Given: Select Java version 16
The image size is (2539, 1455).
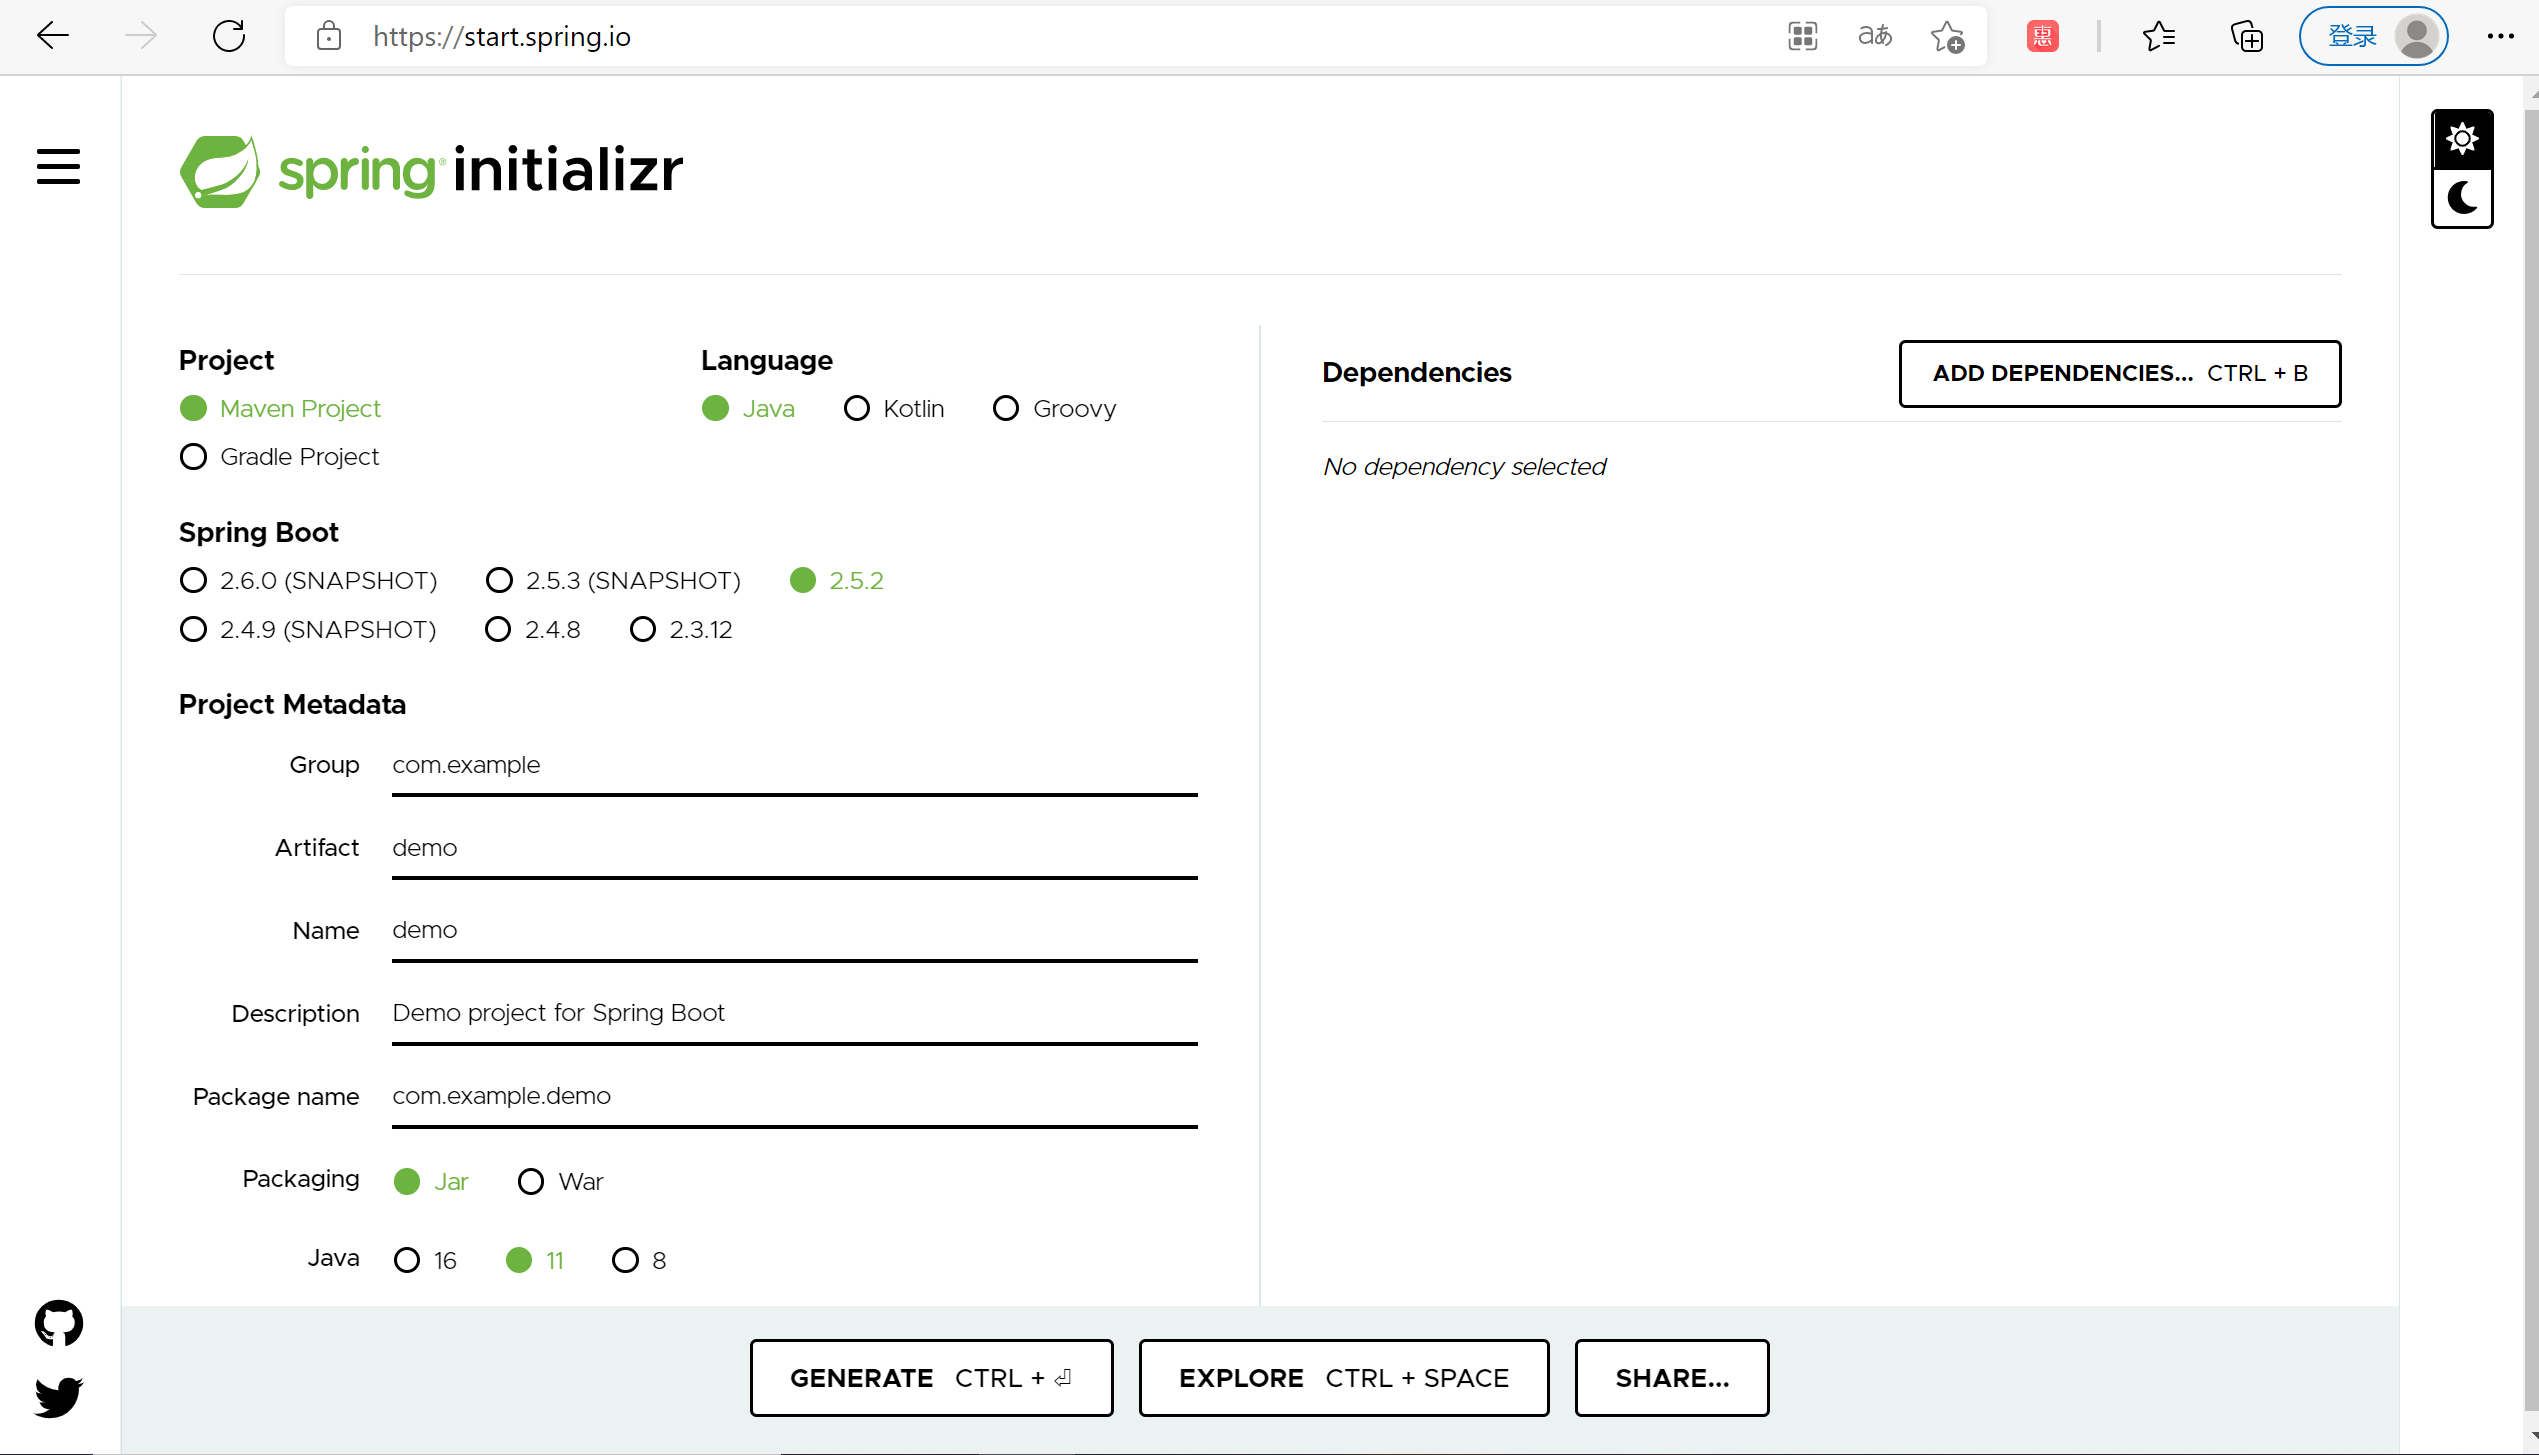Looking at the screenshot, I should (407, 1260).
